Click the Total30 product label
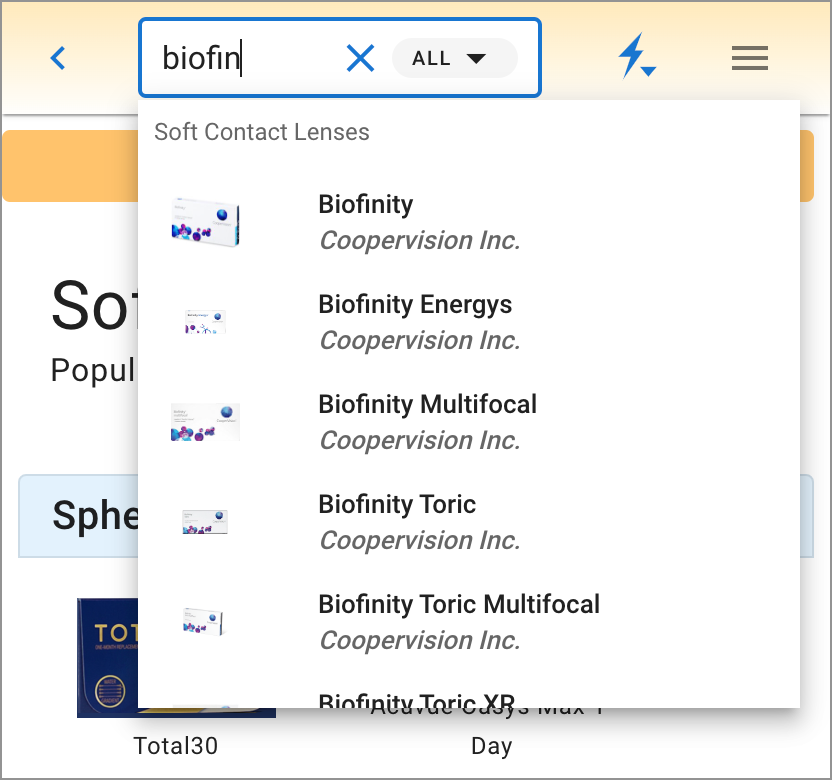The width and height of the screenshot is (832, 780). [176, 746]
